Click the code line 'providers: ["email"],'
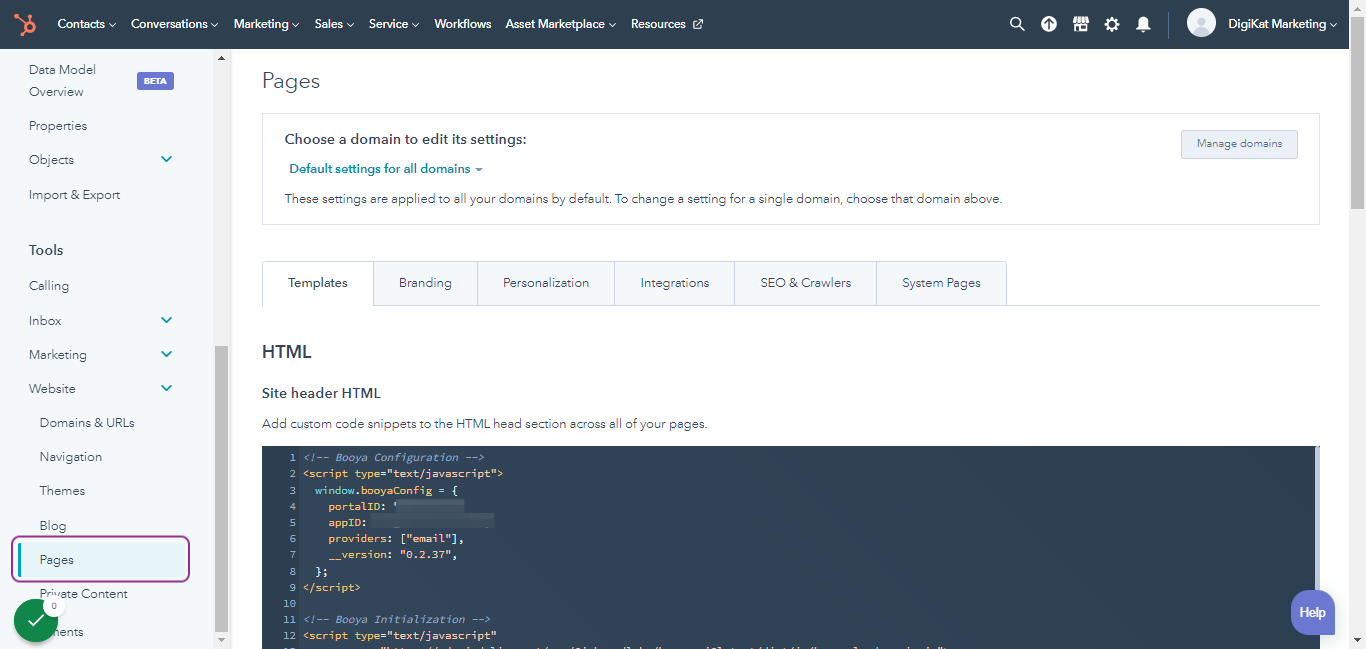The height and width of the screenshot is (649, 1366). click(x=396, y=538)
